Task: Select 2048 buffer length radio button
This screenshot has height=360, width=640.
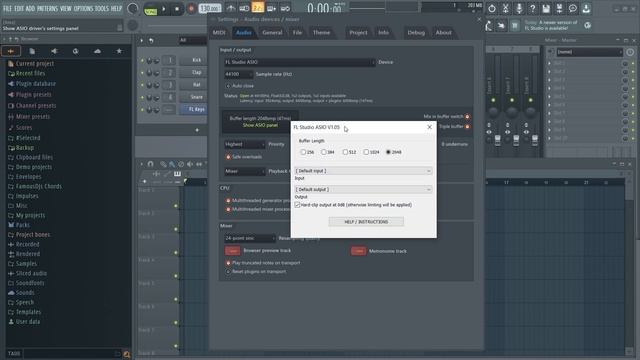Action: tap(388, 152)
